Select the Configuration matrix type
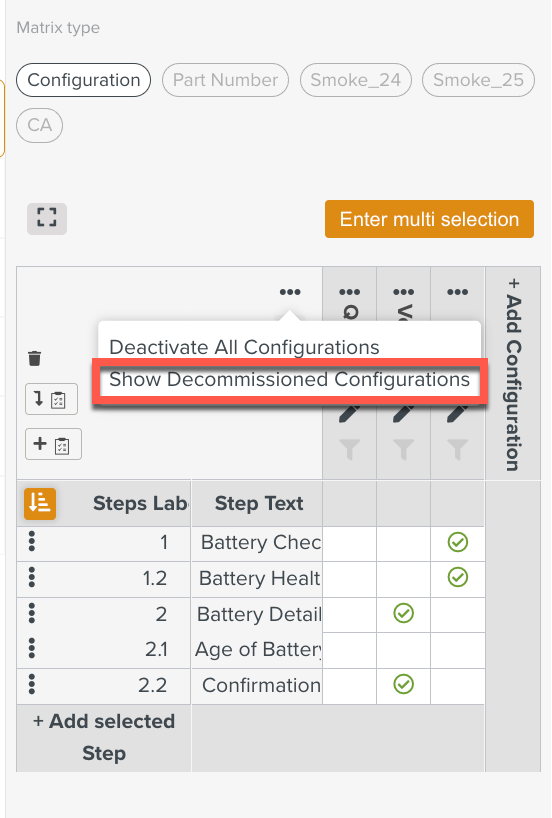The width and height of the screenshot is (552, 818). (83, 80)
